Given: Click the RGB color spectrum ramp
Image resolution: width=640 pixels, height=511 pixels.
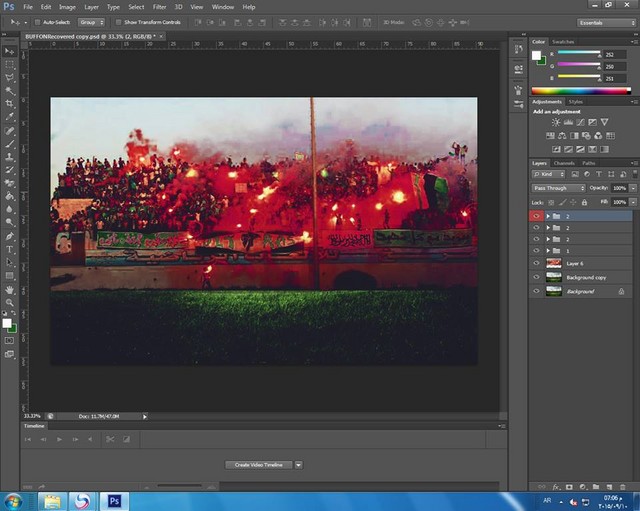Looking at the screenshot, I should [x=581, y=91].
